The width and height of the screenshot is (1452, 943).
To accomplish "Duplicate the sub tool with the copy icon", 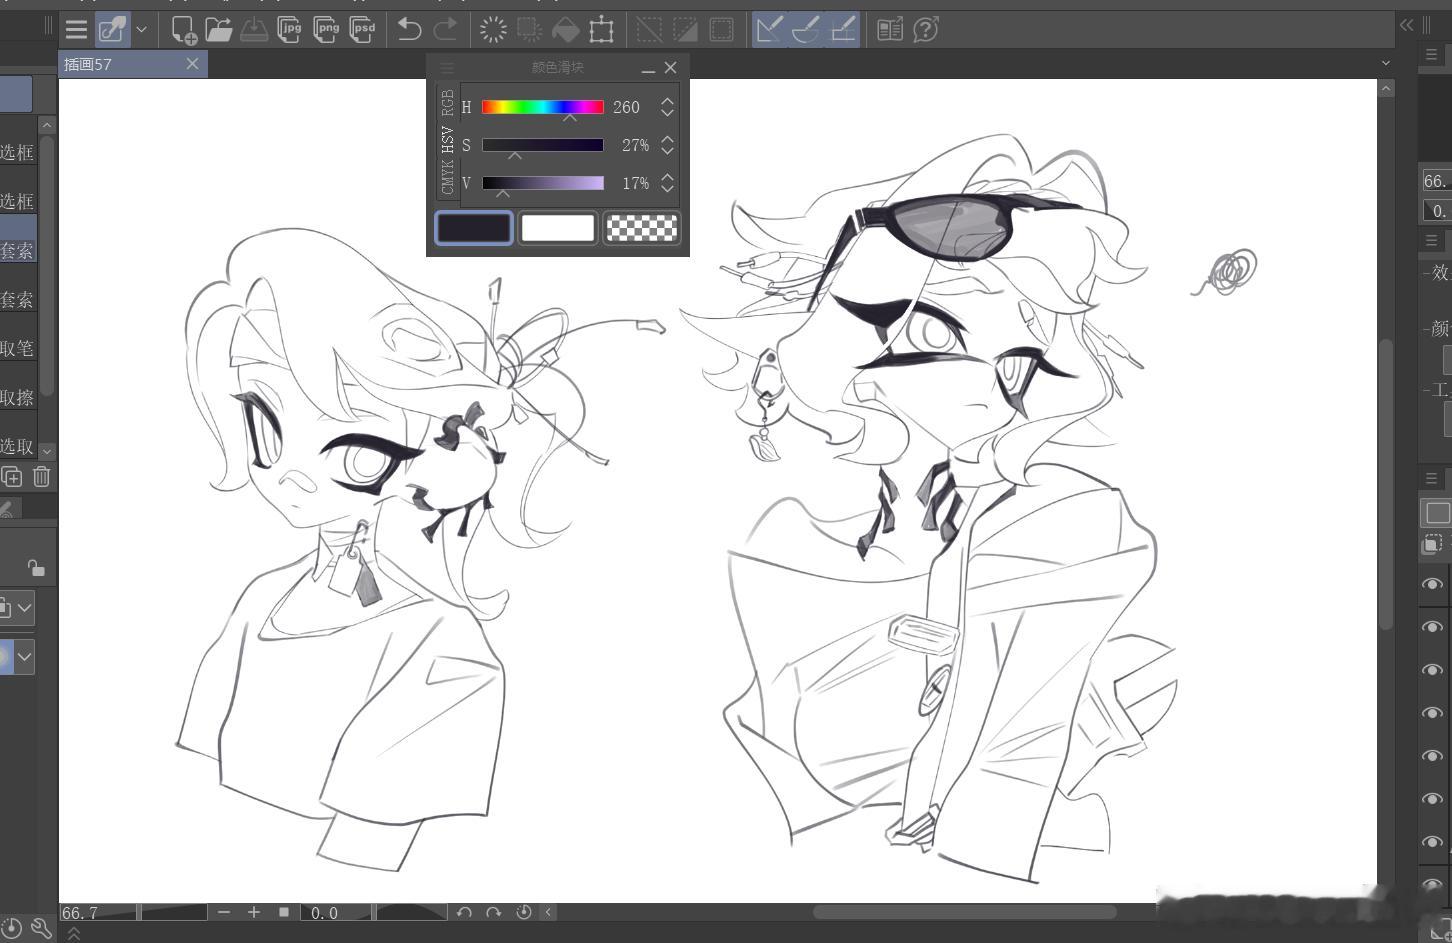I will click(12, 477).
